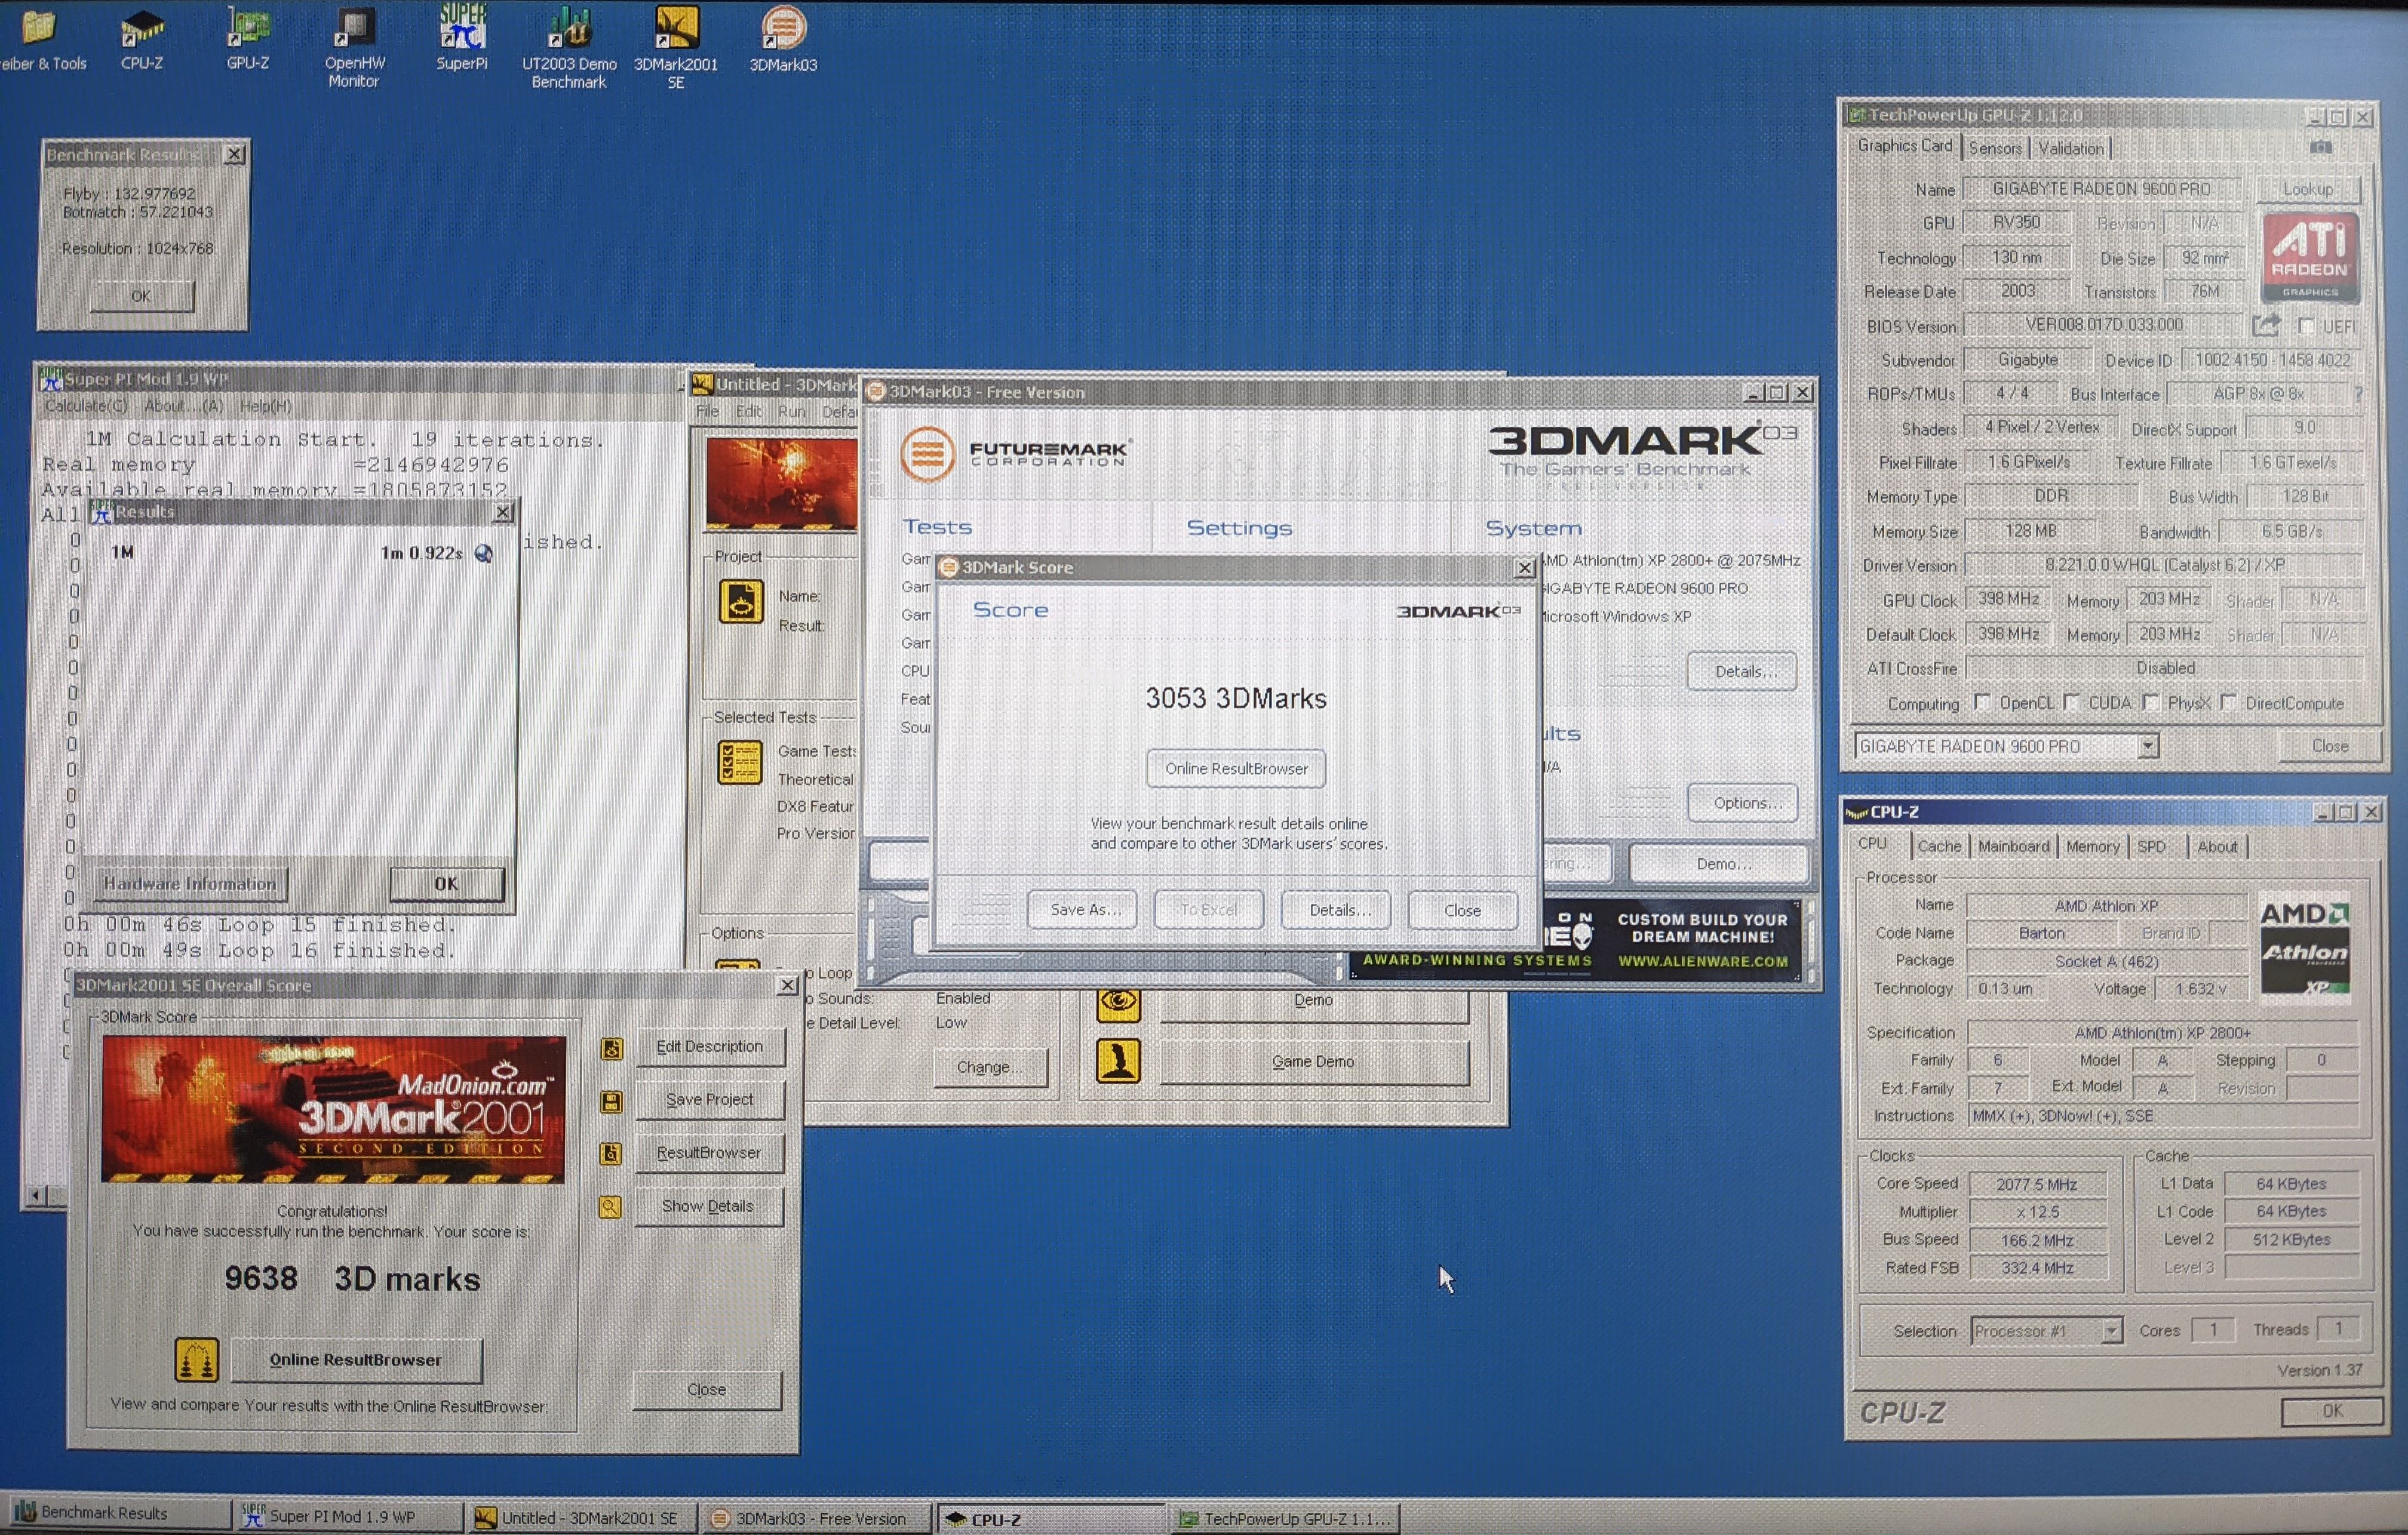Toggle the OpenCL checkbox
Viewport: 2408px width, 1535px height.
click(x=1982, y=702)
